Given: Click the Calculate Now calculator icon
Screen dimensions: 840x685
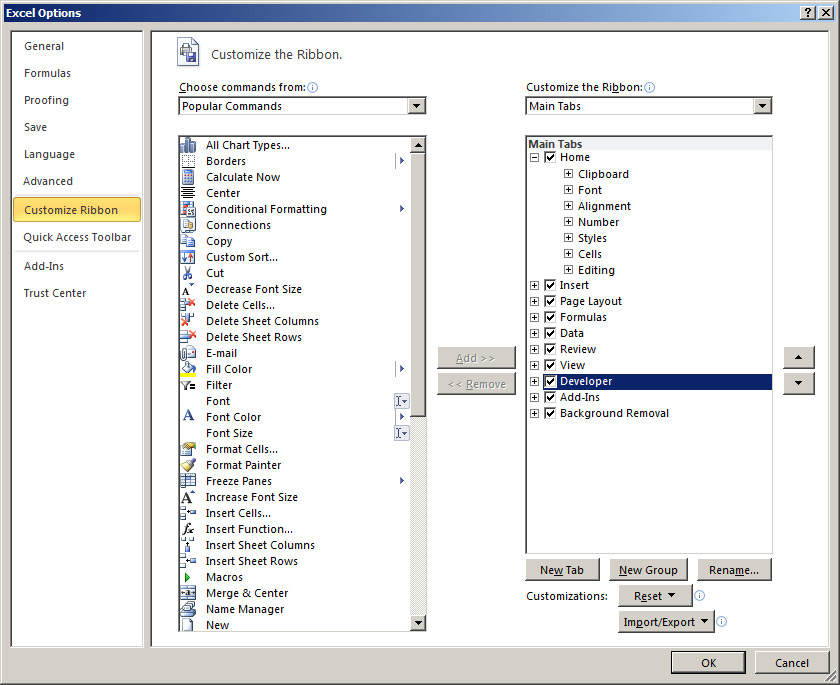Looking at the screenshot, I should 188,177.
